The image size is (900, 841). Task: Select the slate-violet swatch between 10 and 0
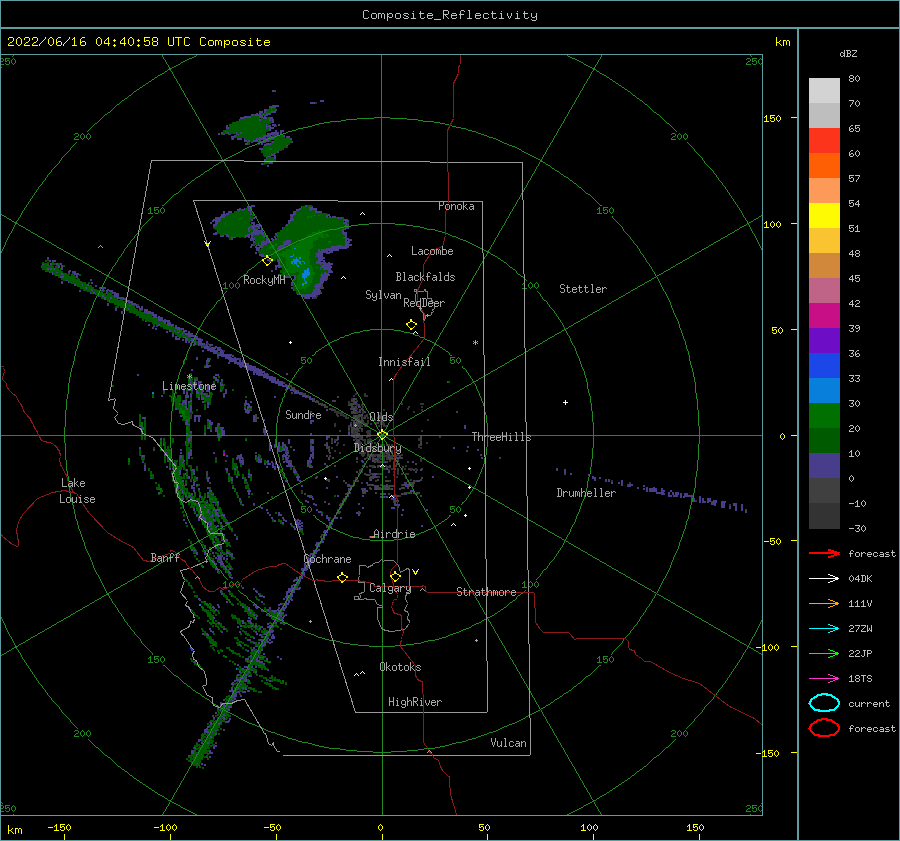[824, 466]
